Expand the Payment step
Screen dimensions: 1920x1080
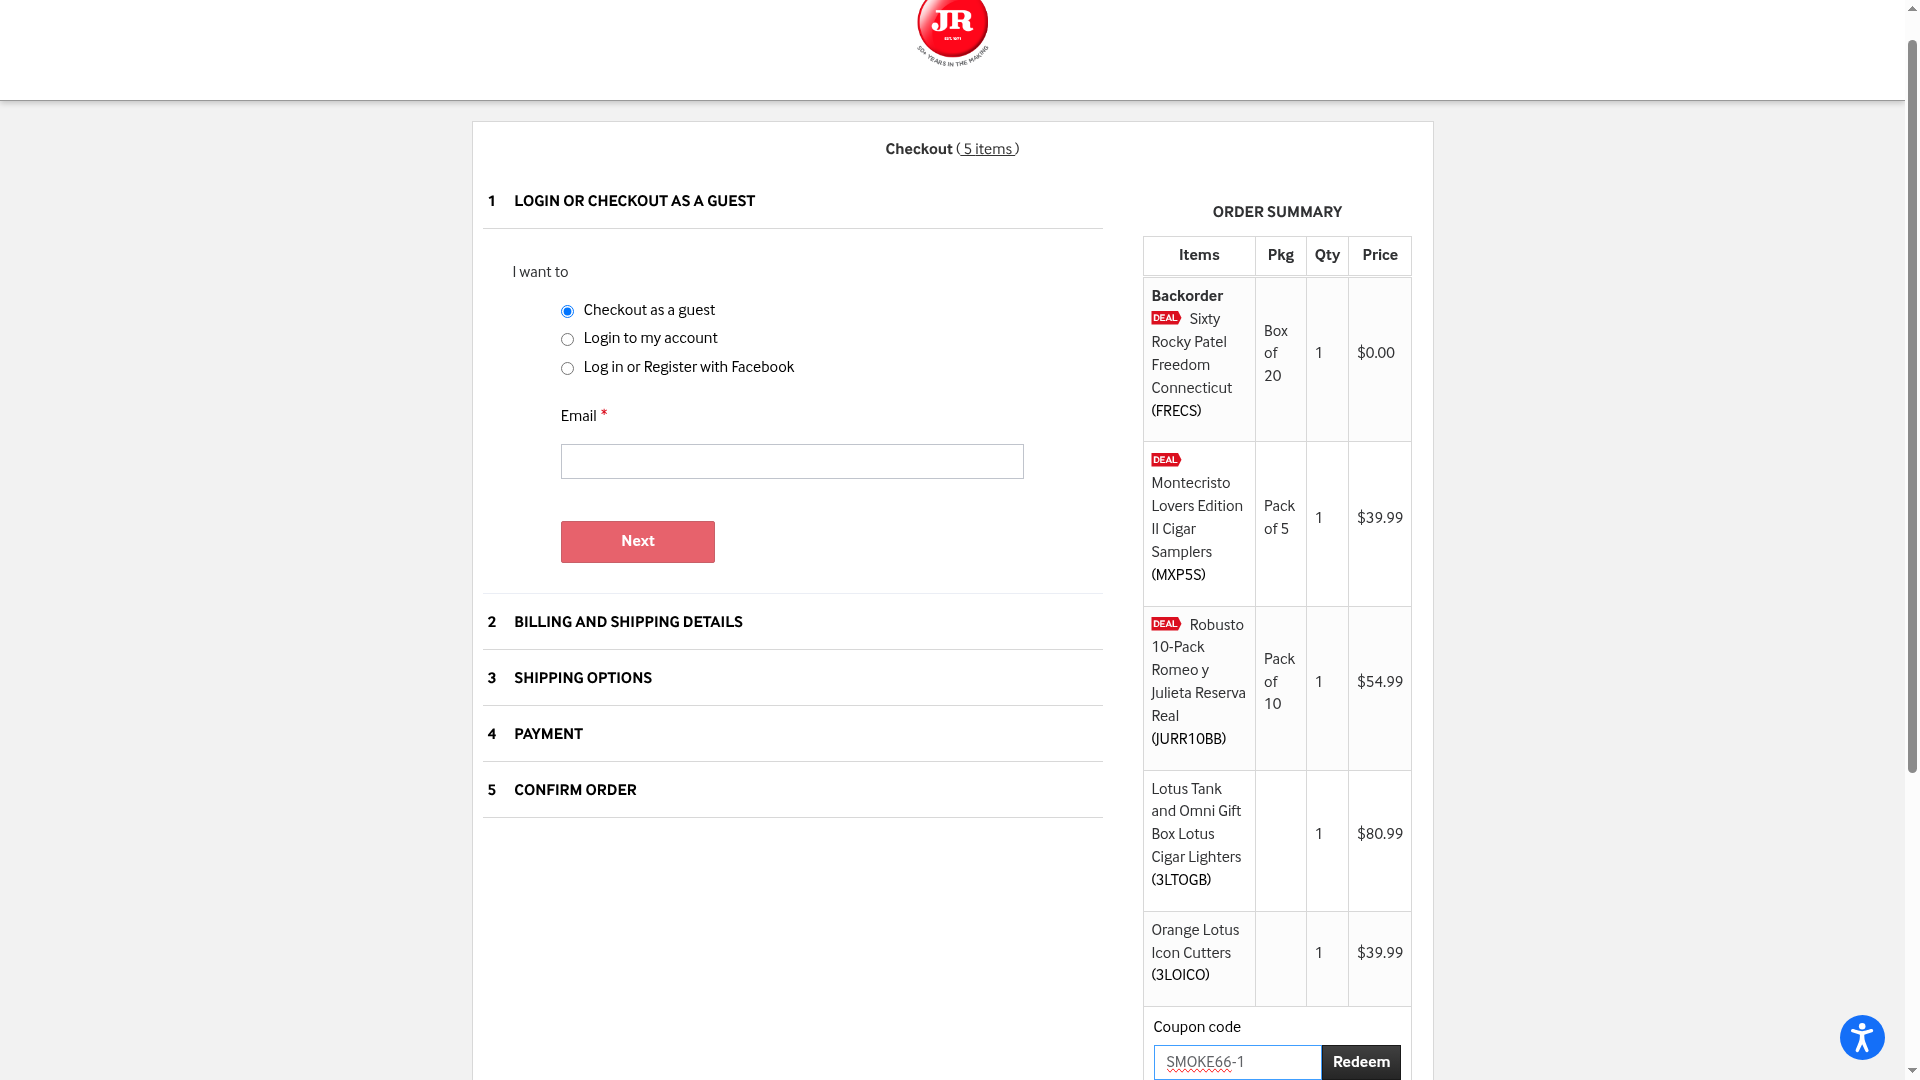pos(548,734)
